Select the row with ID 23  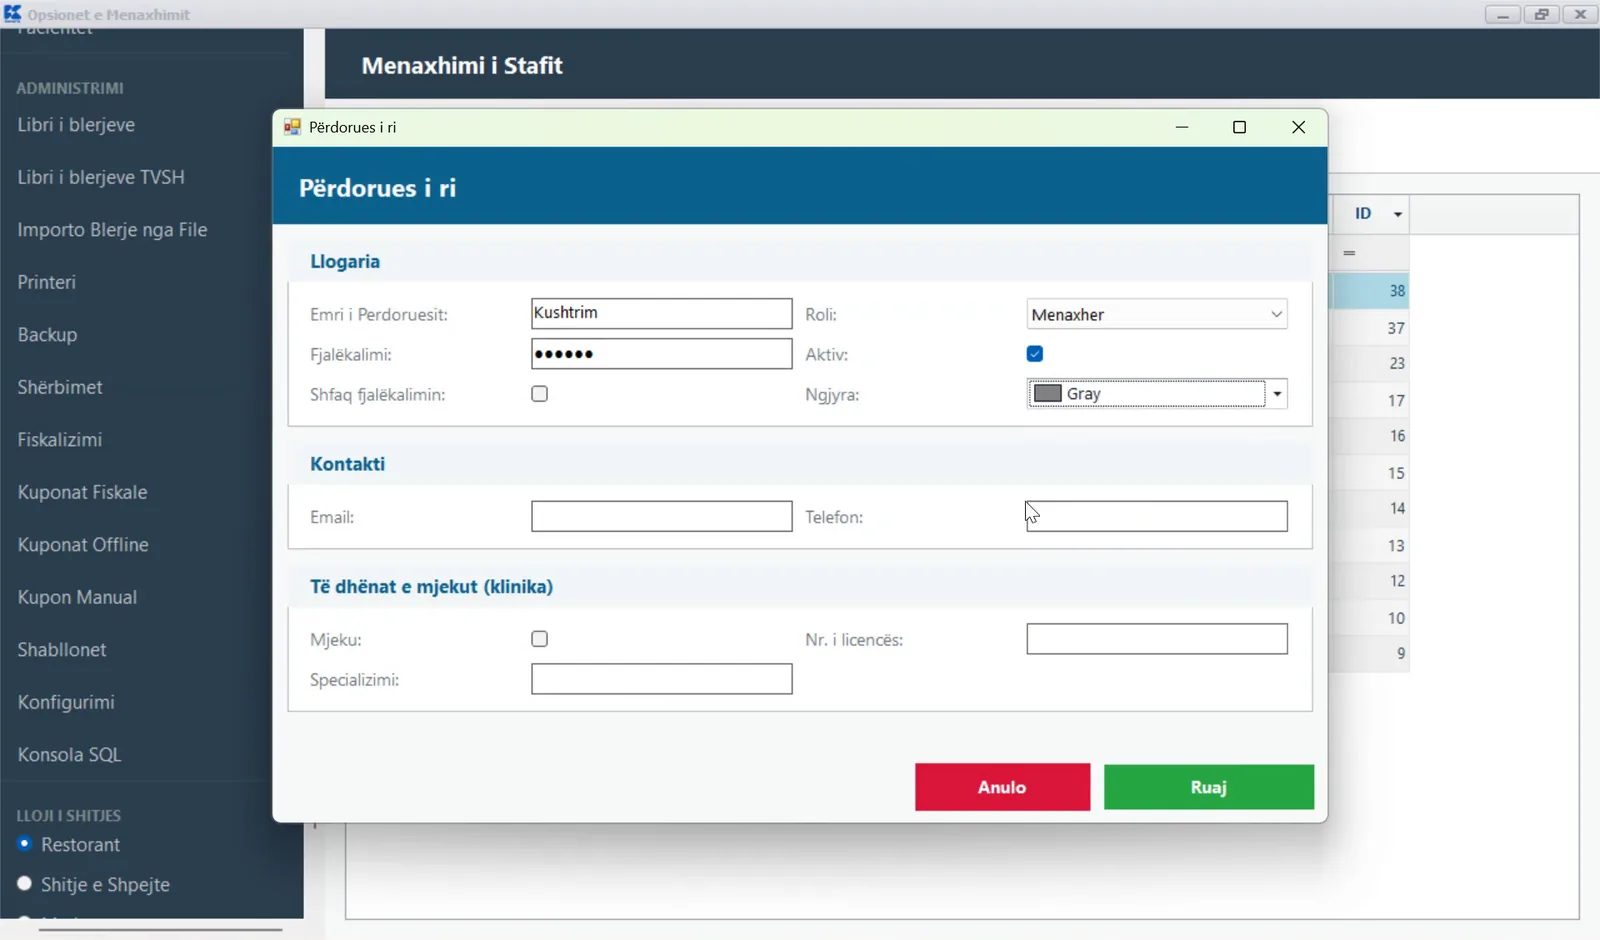pos(1370,364)
